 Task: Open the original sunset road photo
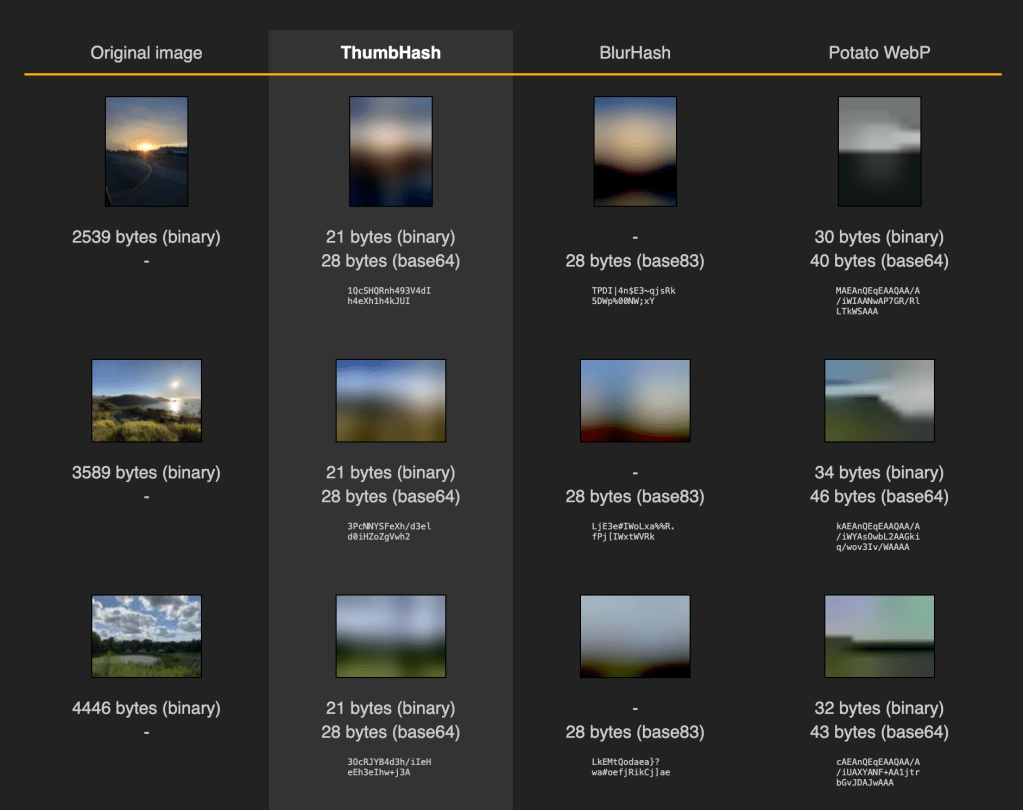click(x=146, y=151)
